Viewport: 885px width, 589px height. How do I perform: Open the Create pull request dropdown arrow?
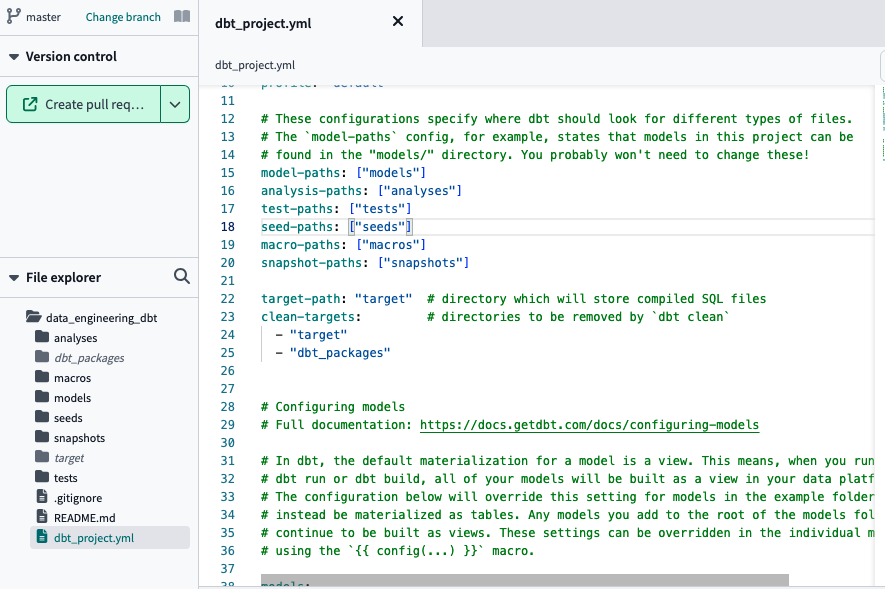coord(175,104)
